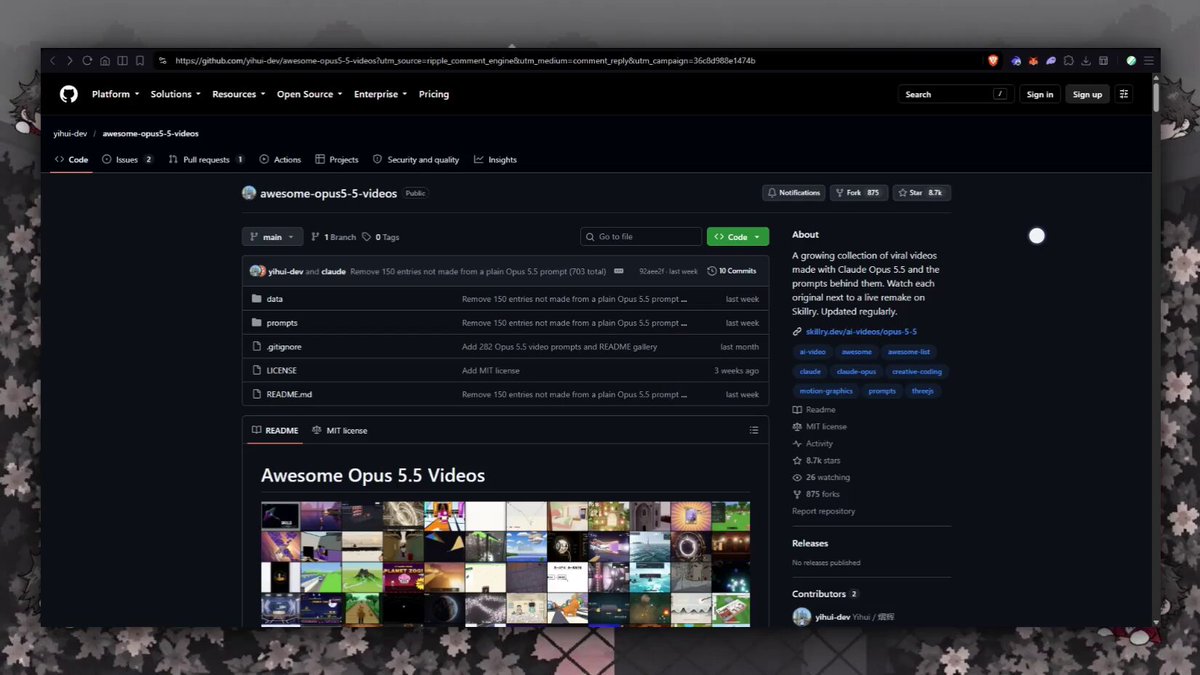Select the Code tab
Screen dimensions: 1200x675
pyautogui.click(x=71, y=160)
